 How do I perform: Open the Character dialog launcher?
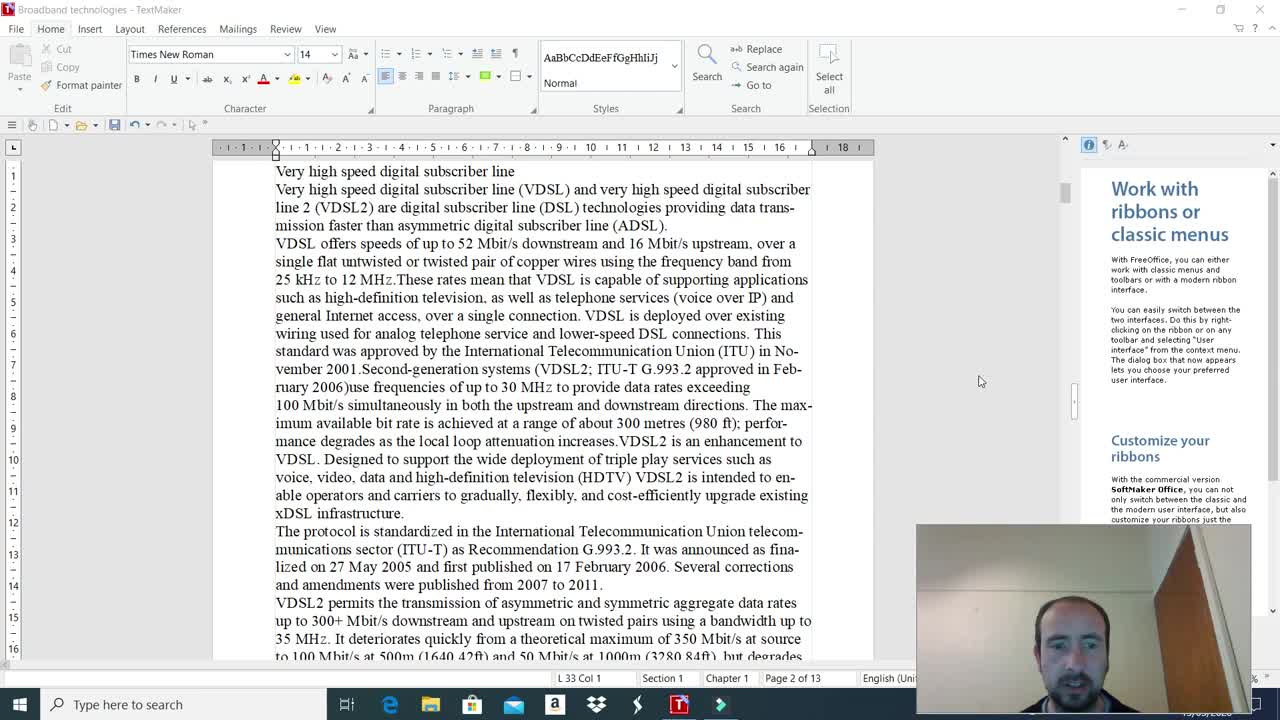[371, 109]
